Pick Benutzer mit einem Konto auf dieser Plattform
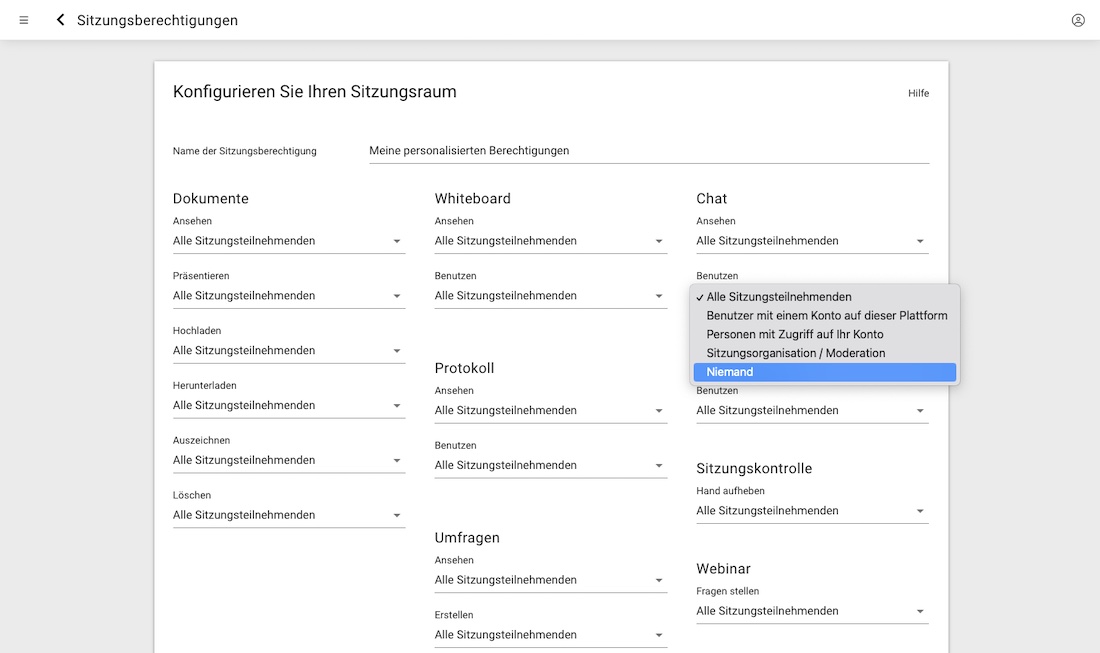This screenshot has height=653, width=1100. [x=824, y=315]
